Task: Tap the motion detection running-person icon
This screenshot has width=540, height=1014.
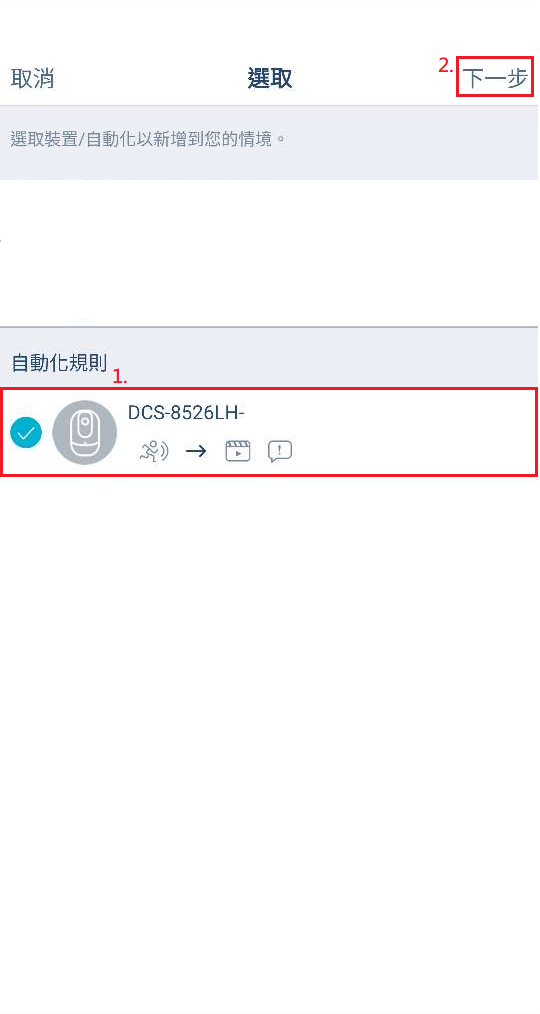Action: (x=154, y=451)
